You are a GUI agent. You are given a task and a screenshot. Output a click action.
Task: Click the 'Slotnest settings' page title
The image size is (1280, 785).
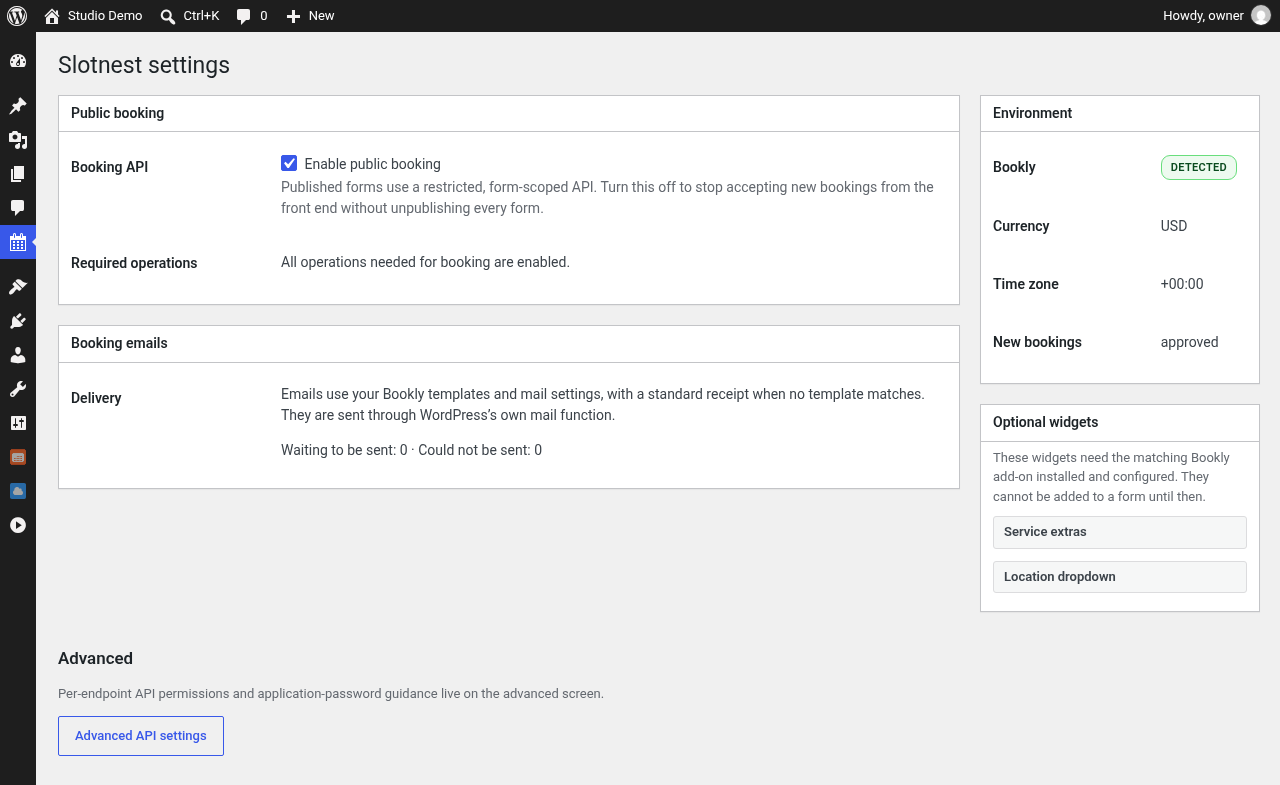[144, 65]
